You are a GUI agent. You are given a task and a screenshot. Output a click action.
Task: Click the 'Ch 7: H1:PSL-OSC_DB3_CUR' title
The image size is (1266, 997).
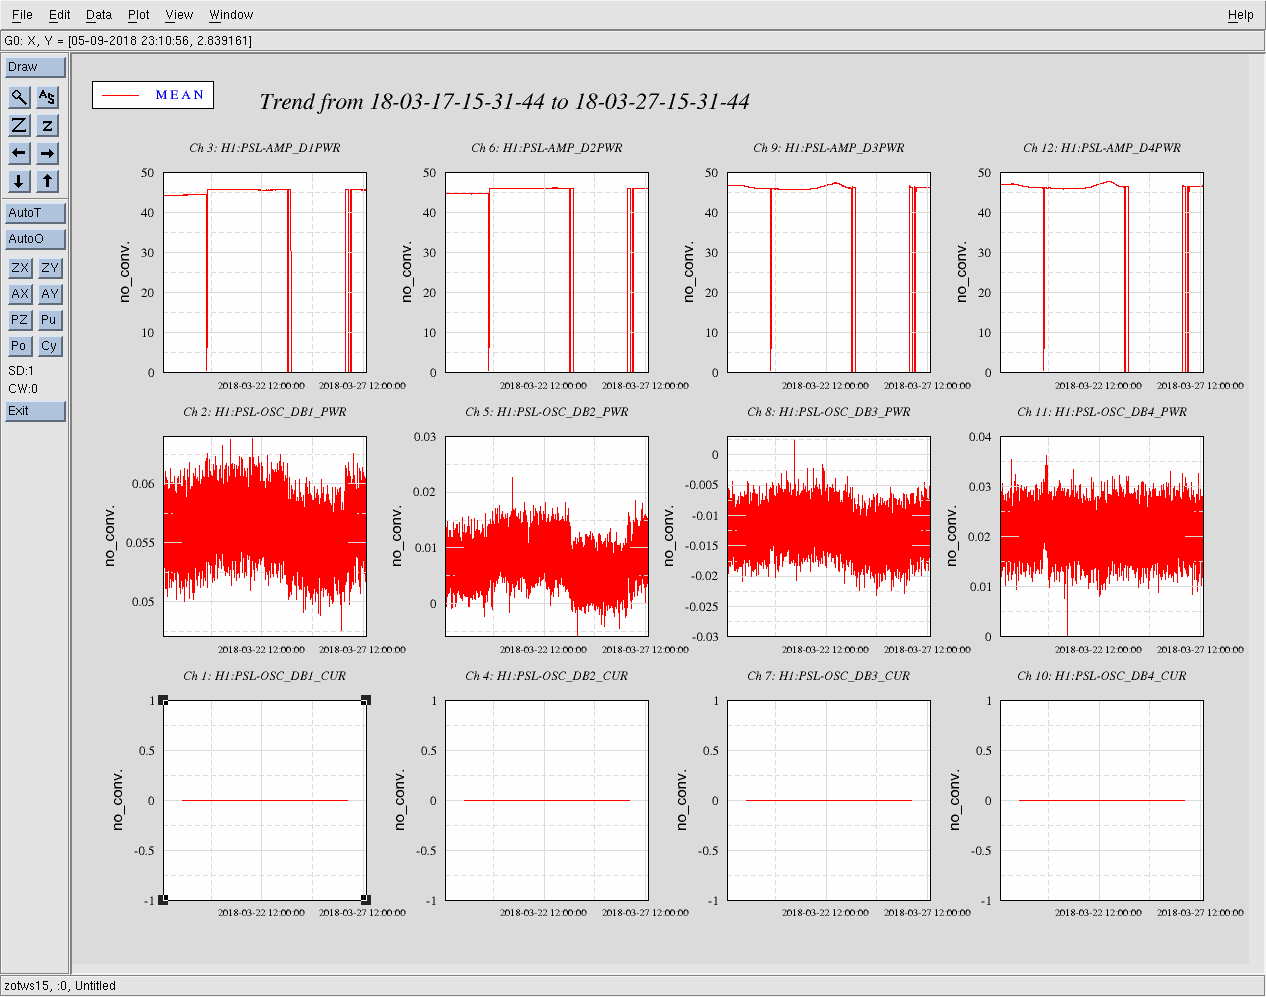point(829,676)
